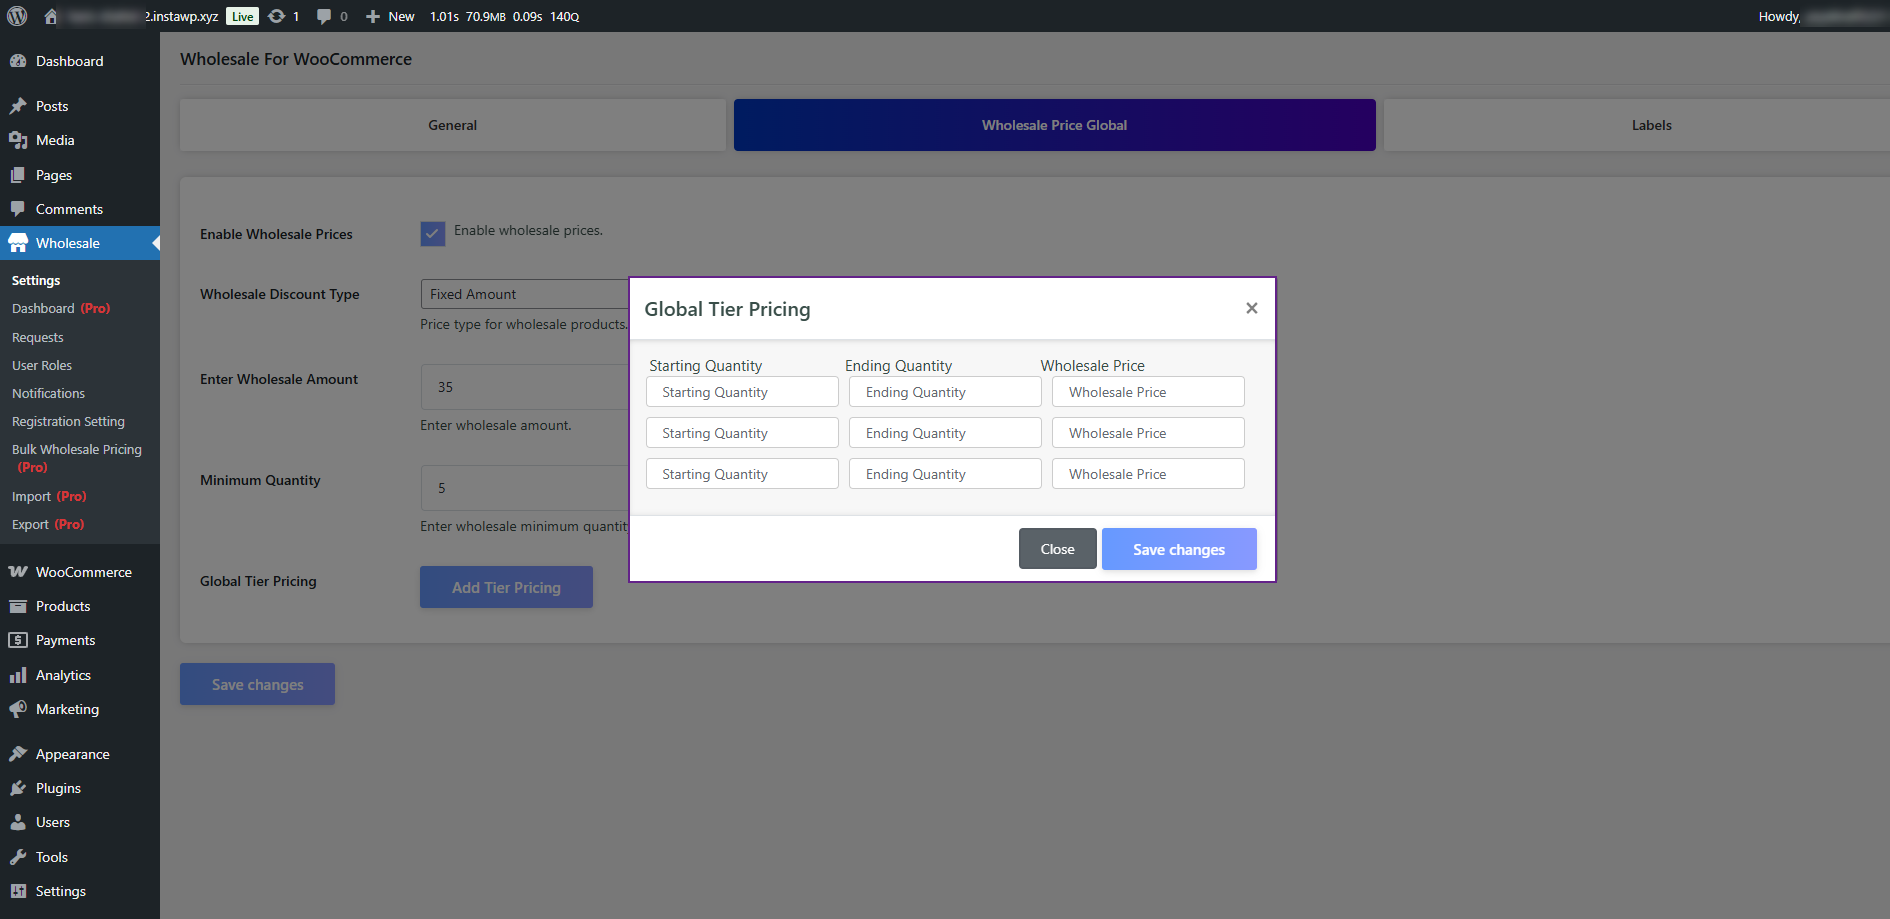Screen dimensions: 1890x919
Task: Click the Media icon in sidebar
Action: coord(18,140)
